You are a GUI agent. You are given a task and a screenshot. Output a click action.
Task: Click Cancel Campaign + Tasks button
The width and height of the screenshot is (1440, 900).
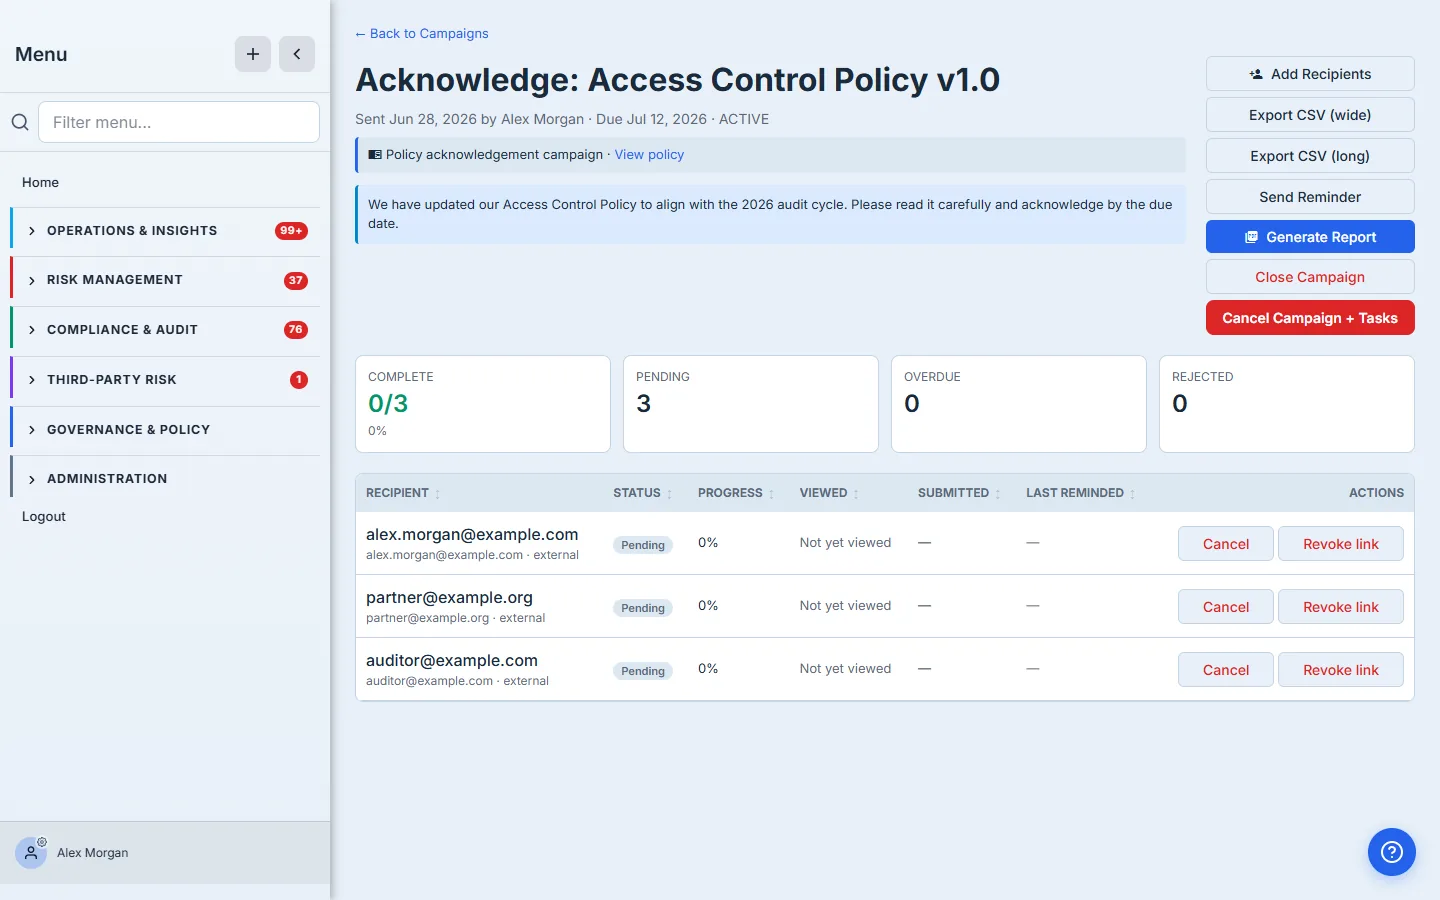(1310, 318)
